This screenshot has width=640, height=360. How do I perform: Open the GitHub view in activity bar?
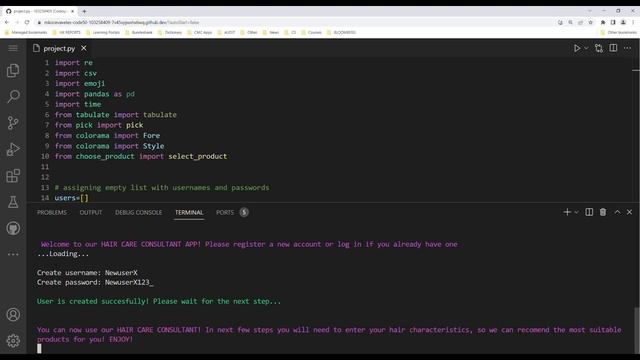(x=13, y=228)
